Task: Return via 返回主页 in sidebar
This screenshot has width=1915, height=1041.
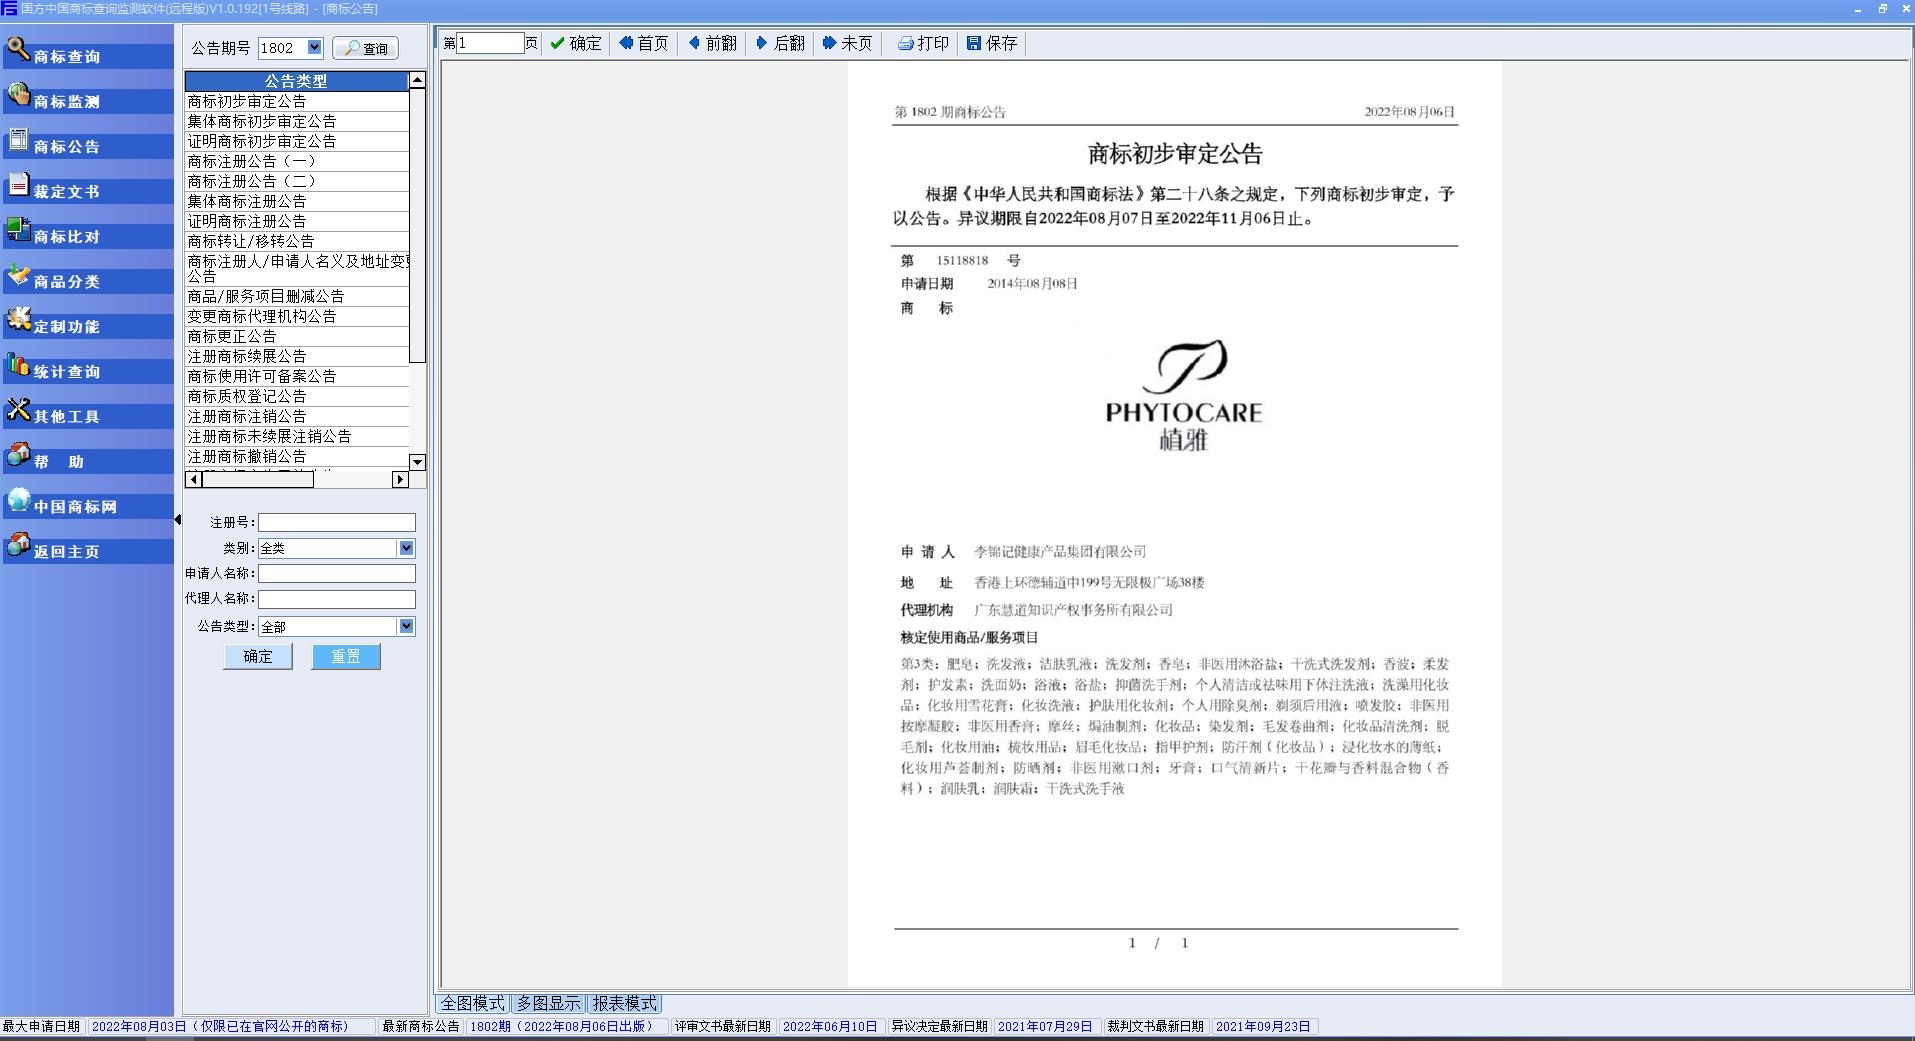Action: pyautogui.click(x=88, y=548)
